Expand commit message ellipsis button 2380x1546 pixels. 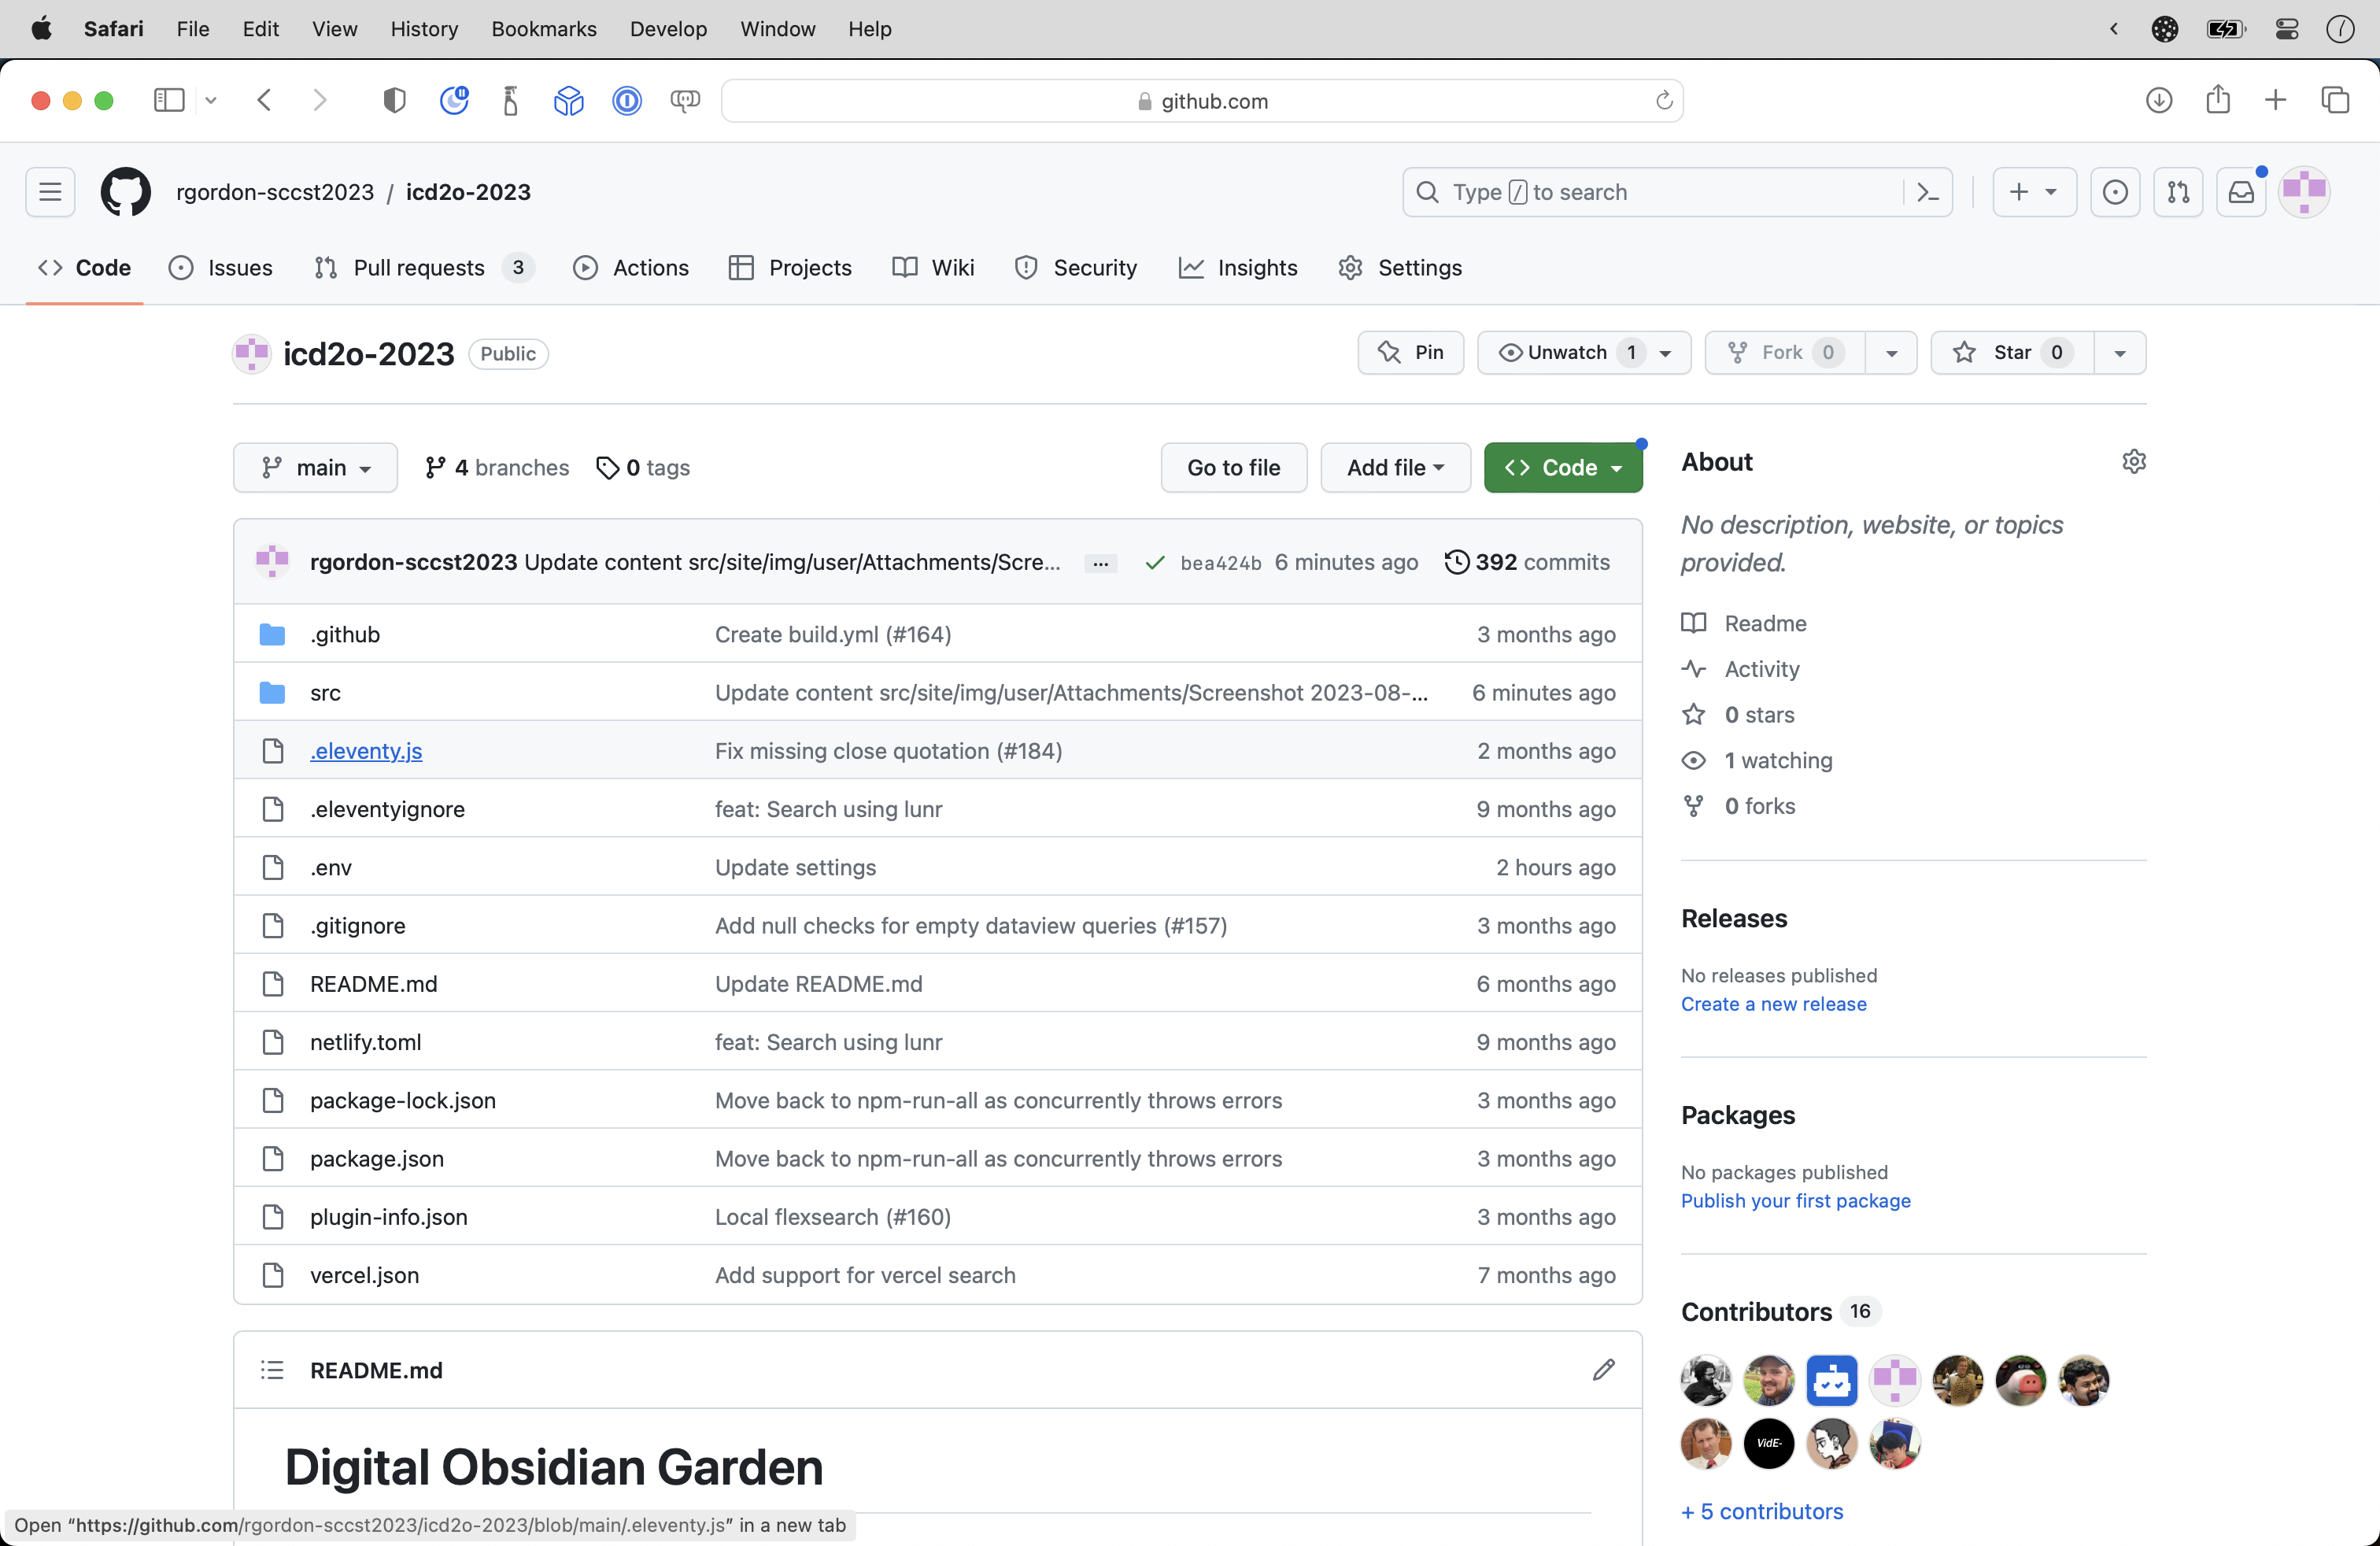coord(1100,563)
